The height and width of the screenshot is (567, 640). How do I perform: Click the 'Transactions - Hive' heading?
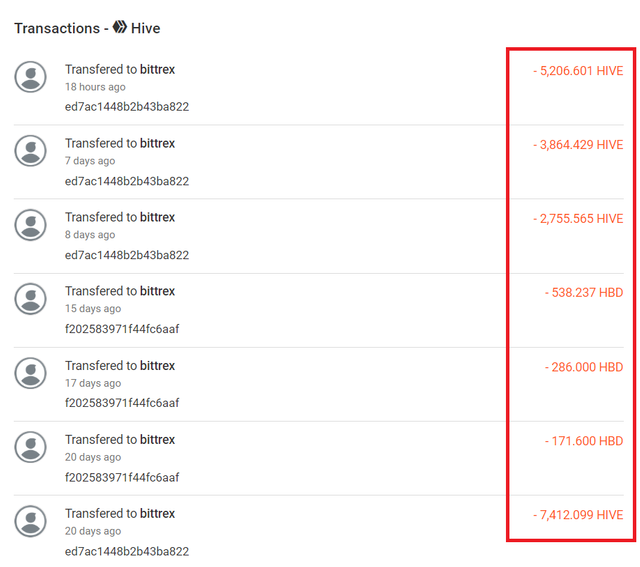pos(87,28)
